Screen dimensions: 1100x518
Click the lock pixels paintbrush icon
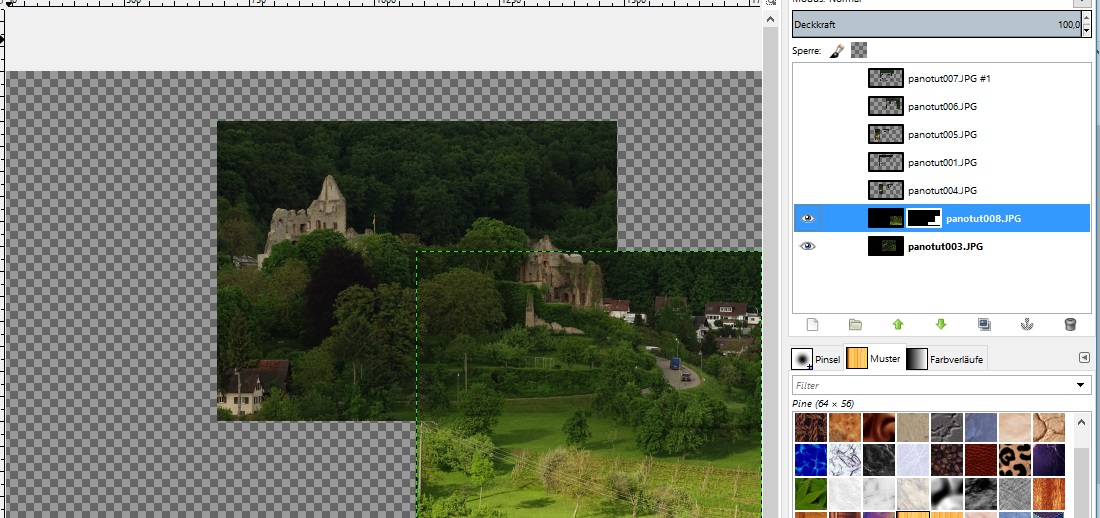pos(837,50)
